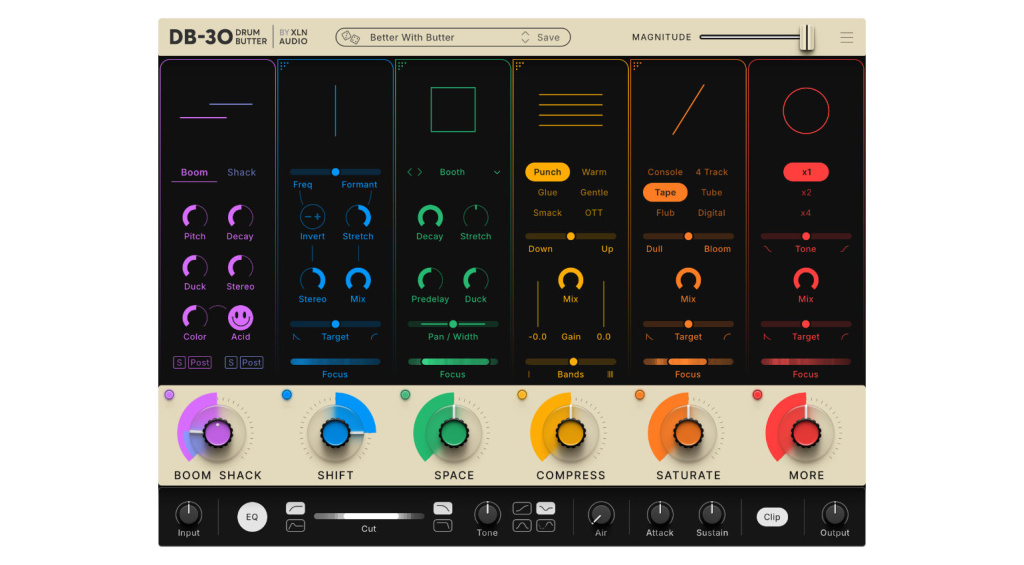Expand the Booth dropdown chevron
Viewport: 1024px width, 565px height.
(x=497, y=172)
